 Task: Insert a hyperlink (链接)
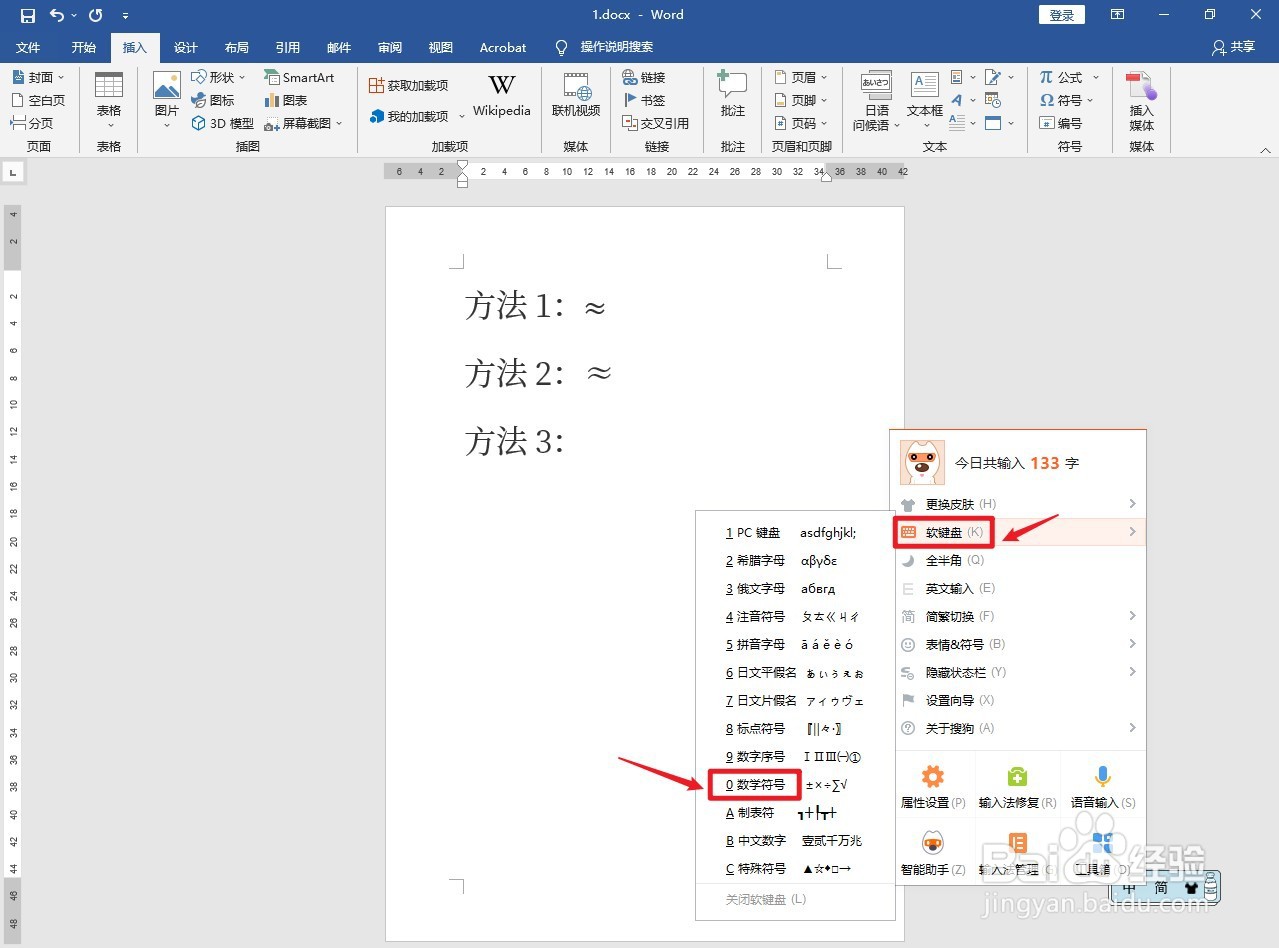643,77
